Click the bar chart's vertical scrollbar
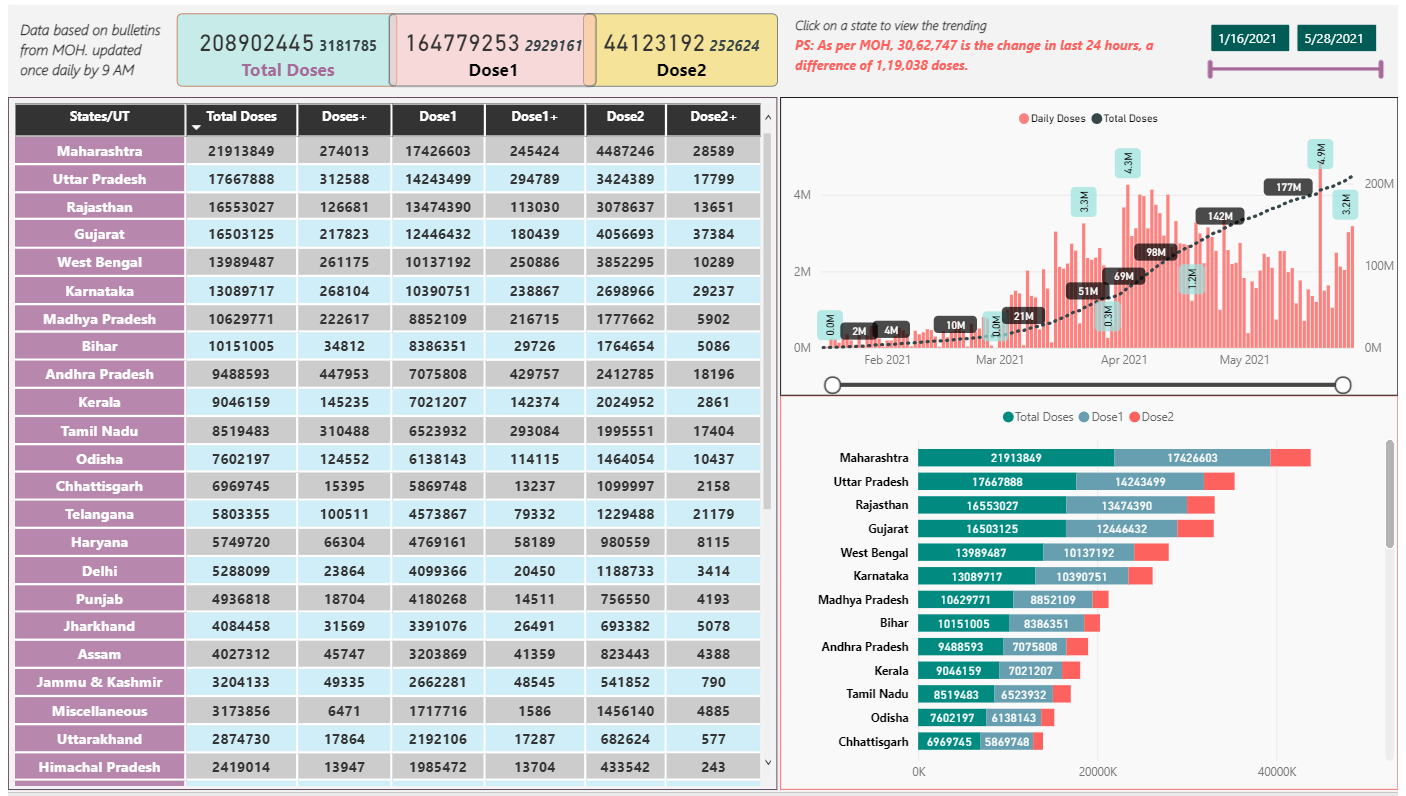Screen dimensions: 1406x796 pyautogui.click(x=1390, y=493)
